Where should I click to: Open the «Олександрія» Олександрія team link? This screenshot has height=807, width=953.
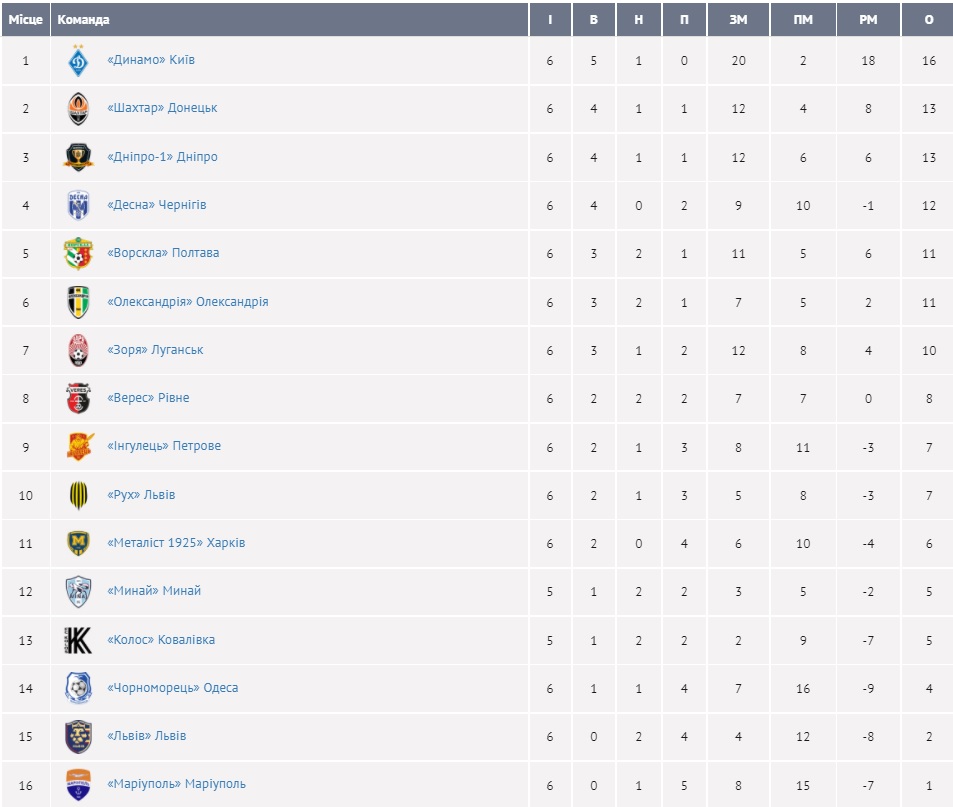187,302
